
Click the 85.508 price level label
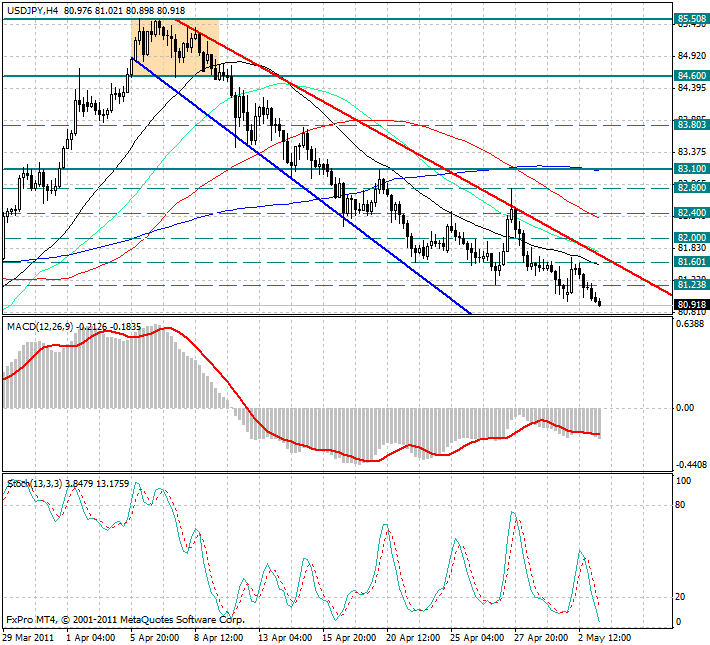click(x=691, y=19)
